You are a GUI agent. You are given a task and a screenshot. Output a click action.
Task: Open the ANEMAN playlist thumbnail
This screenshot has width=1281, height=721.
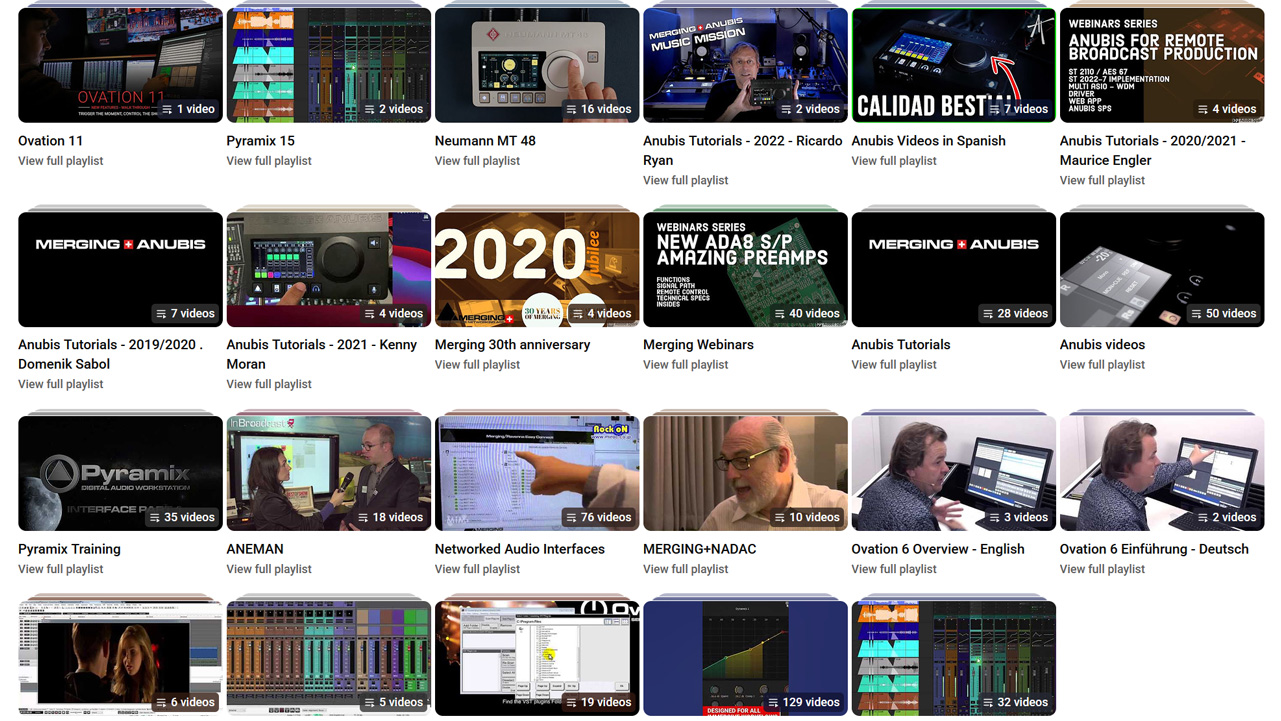[329, 473]
